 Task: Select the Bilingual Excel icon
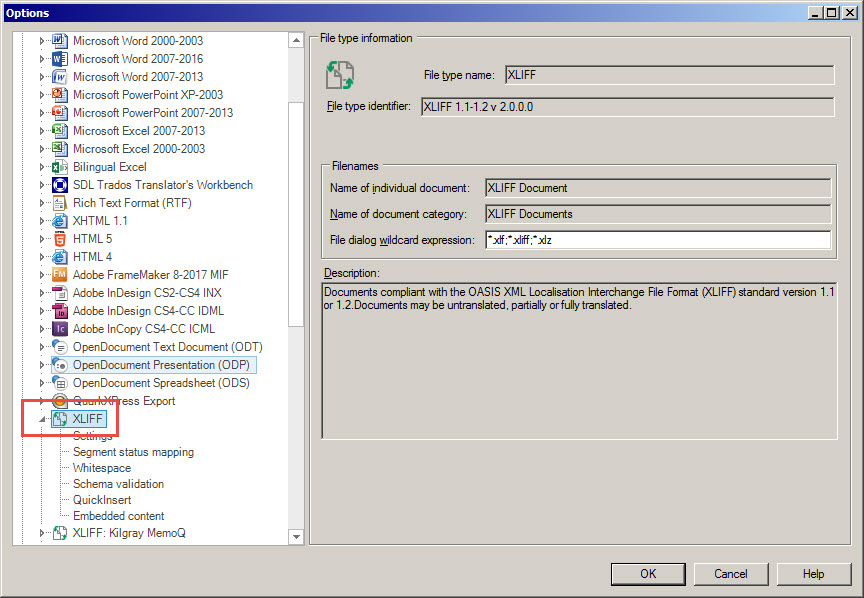[x=60, y=167]
